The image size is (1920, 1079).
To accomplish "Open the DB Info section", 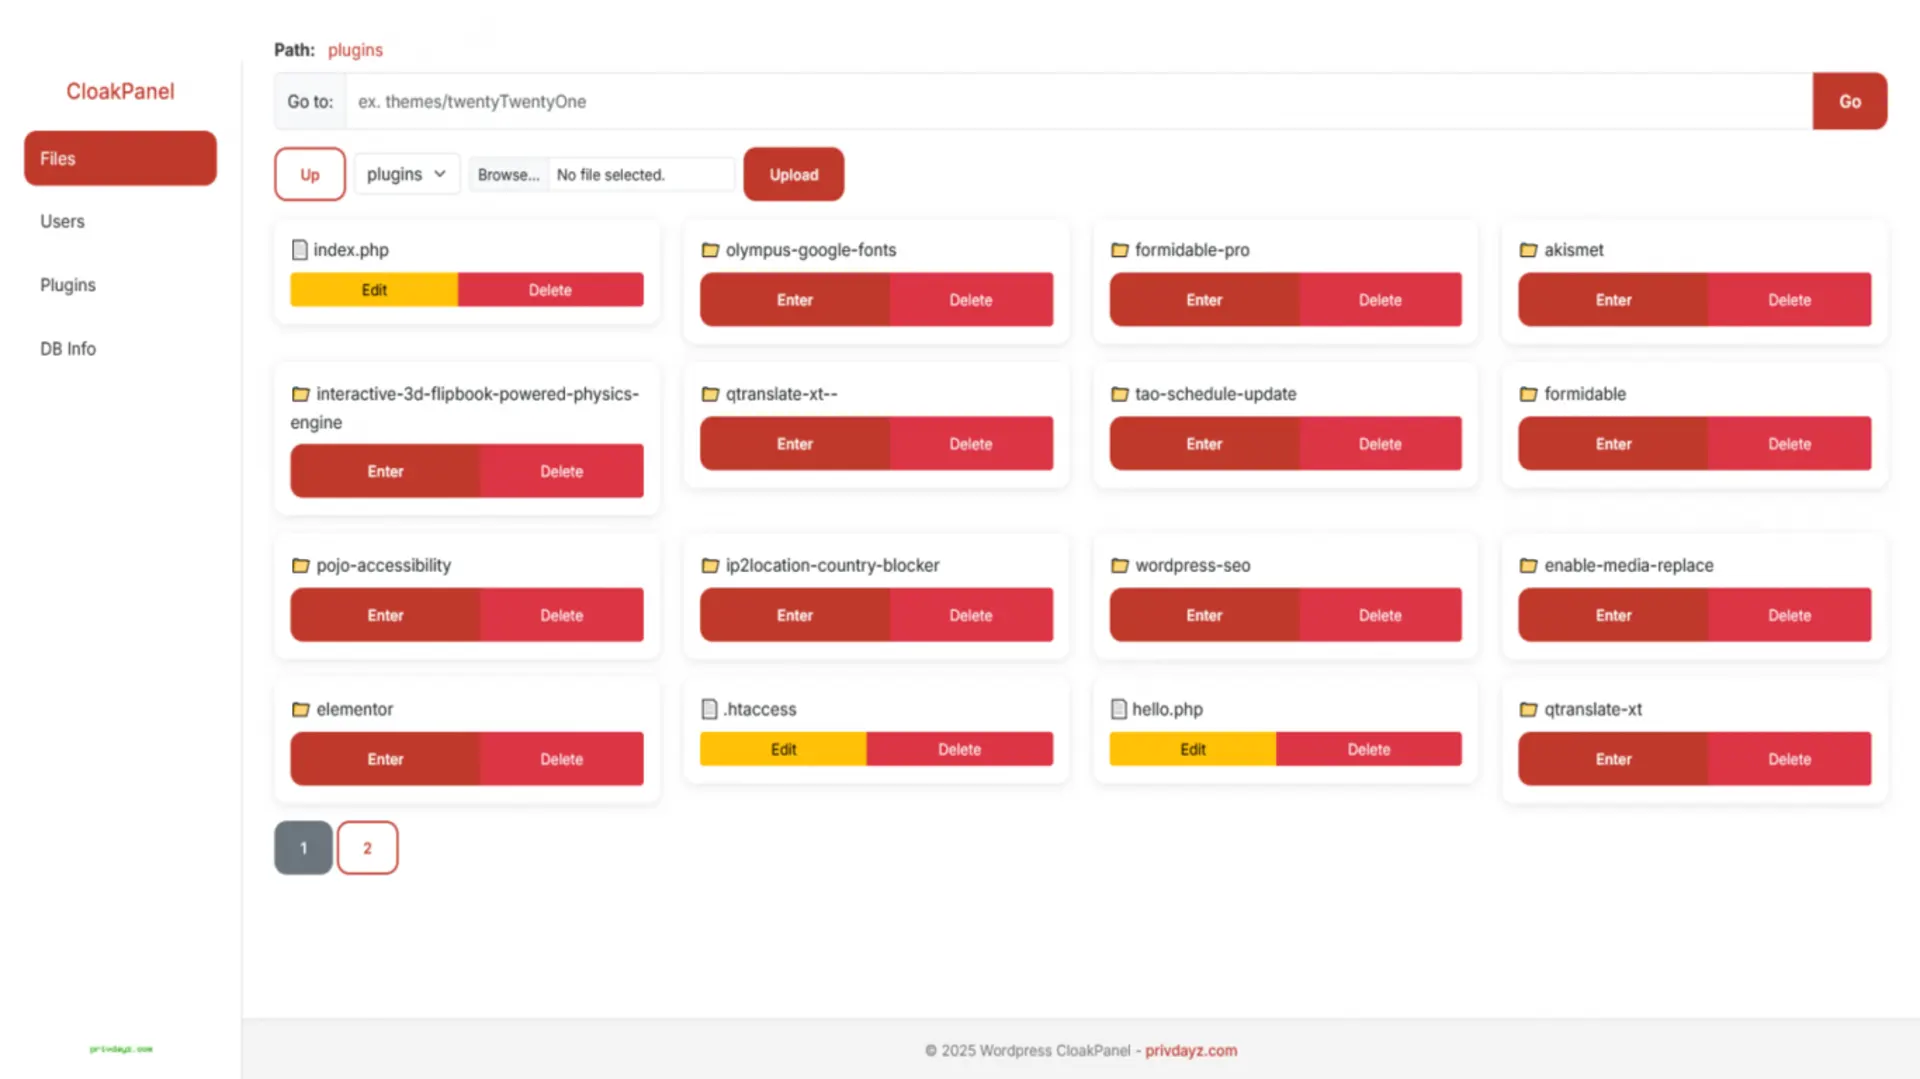I will coord(67,348).
